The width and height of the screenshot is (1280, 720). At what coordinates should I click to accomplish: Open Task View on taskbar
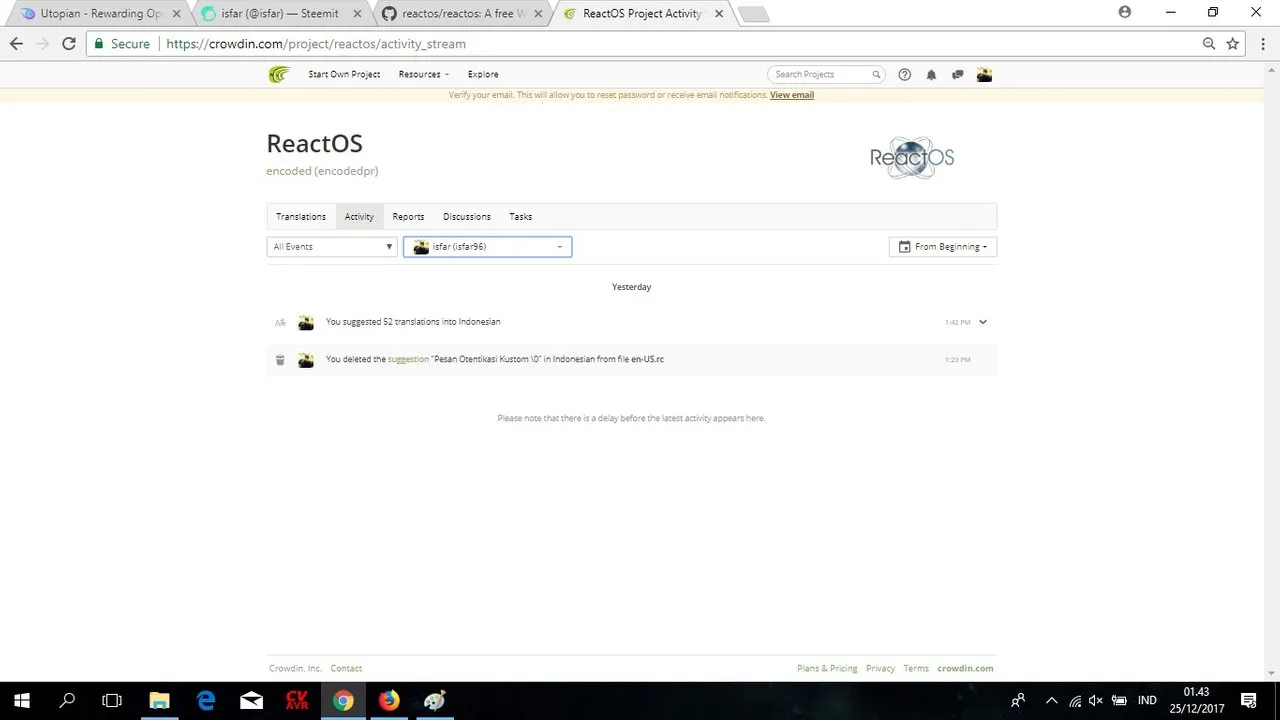coord(113,700)
